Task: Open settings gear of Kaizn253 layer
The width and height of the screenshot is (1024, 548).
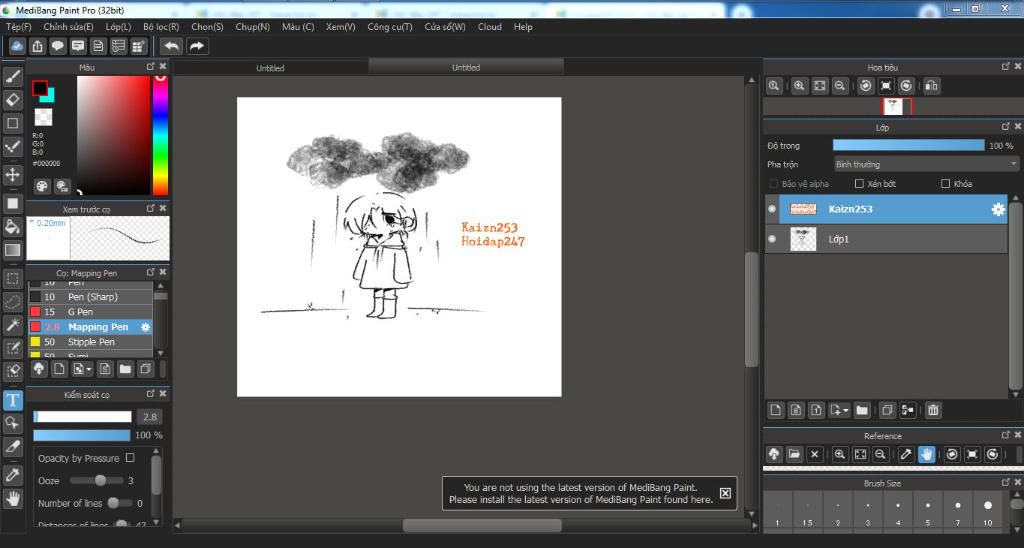Action: (x=999, y=209)
